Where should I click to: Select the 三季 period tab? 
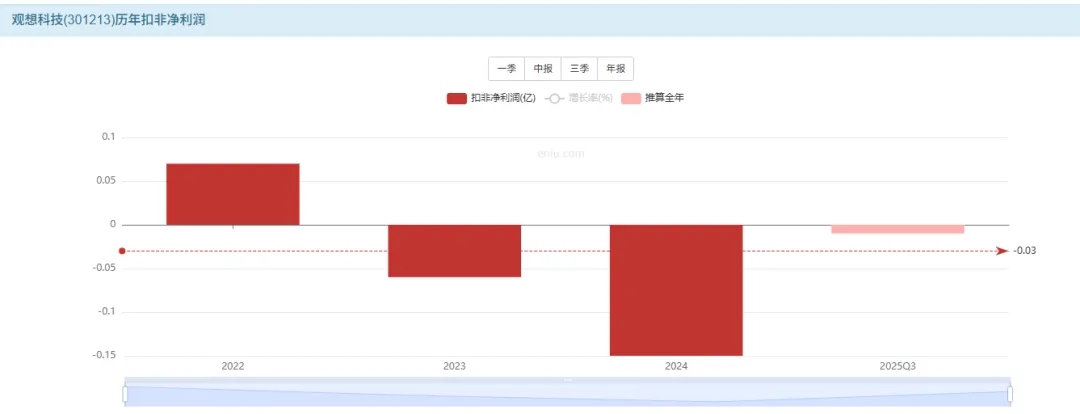(x=579, y=69)
